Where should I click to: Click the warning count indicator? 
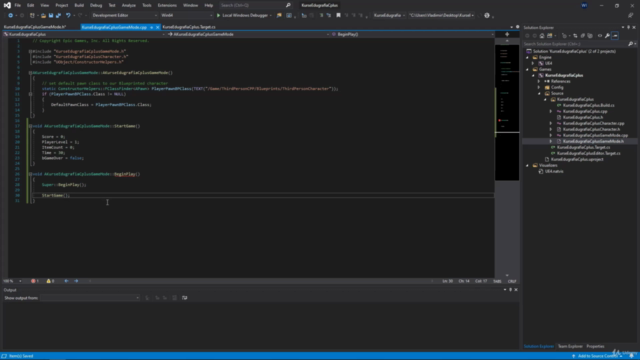[50, 281]
